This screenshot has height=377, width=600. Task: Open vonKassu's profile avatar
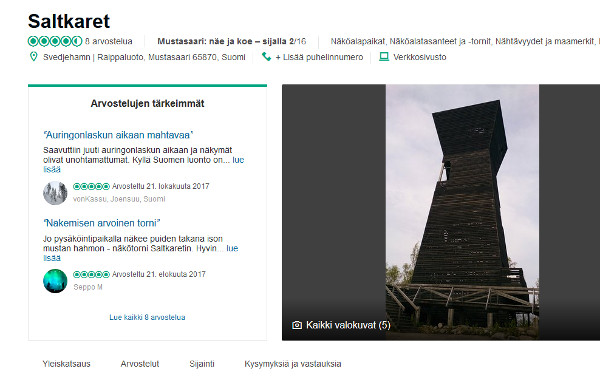[x=55, y=193]
